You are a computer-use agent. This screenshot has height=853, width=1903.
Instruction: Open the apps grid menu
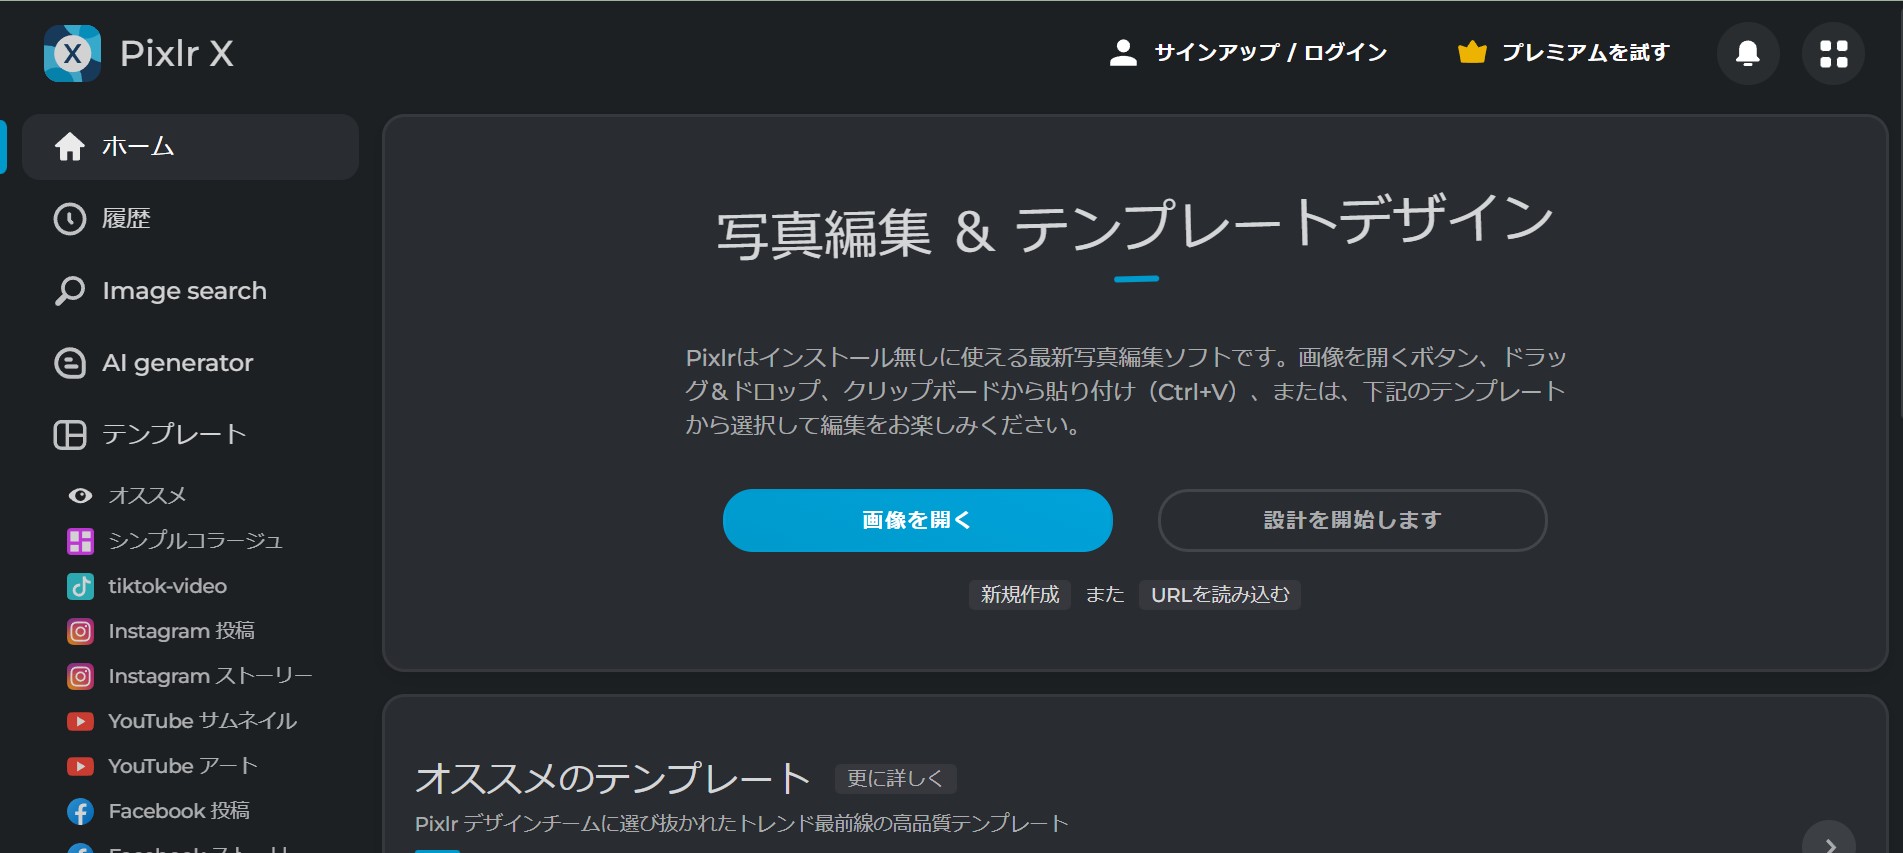click(1832, 53)
